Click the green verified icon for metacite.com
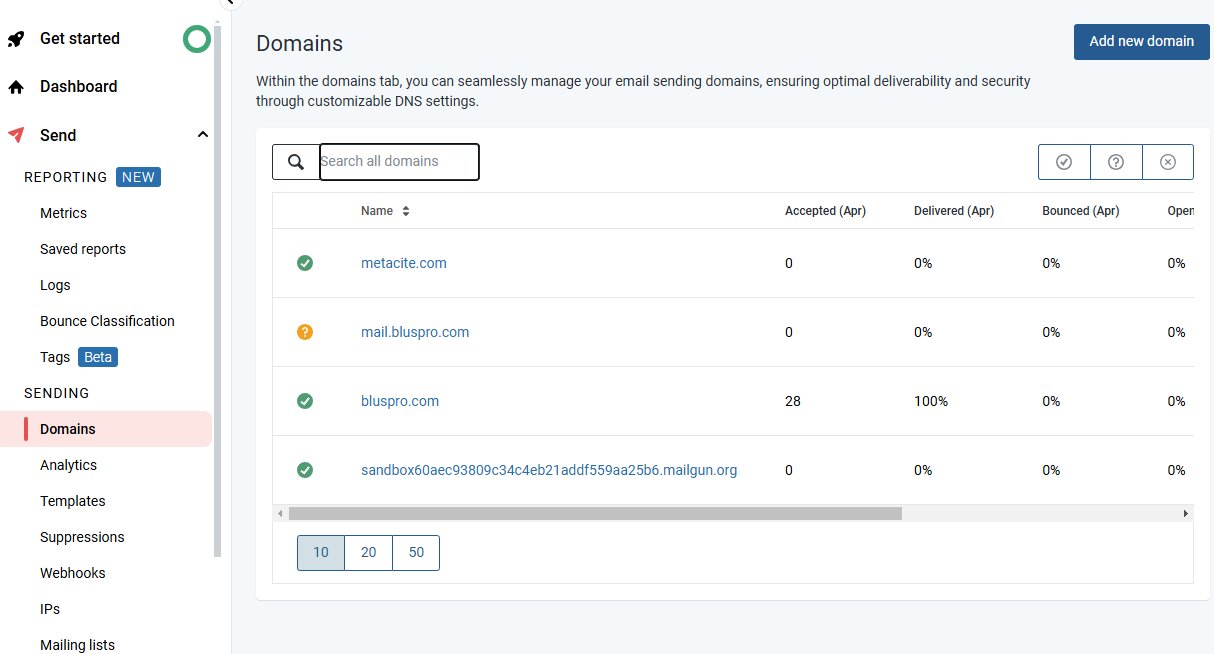The image size is (1214, 654). point(305,263)
